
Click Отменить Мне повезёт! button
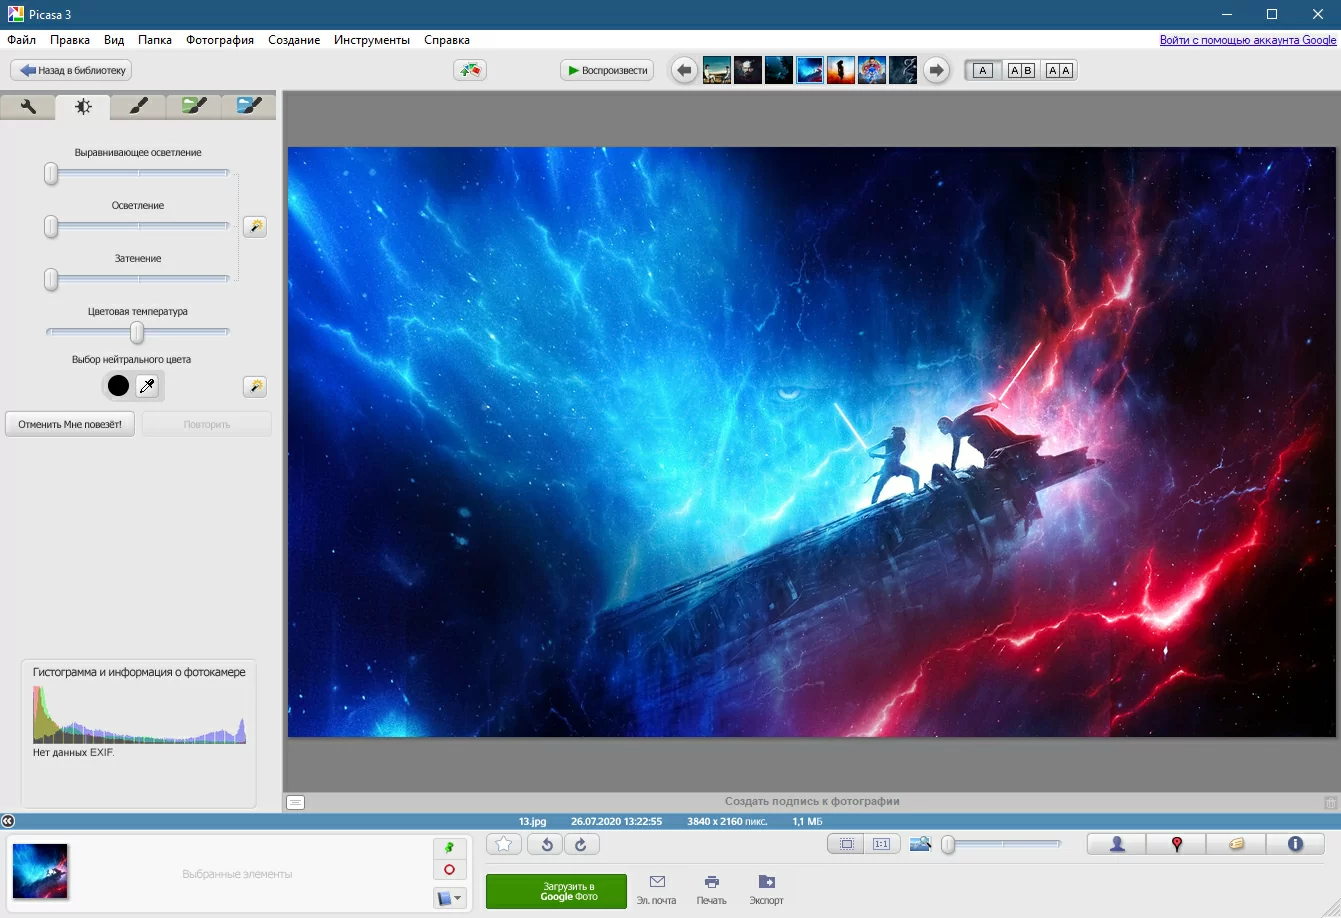coord(70,424)
